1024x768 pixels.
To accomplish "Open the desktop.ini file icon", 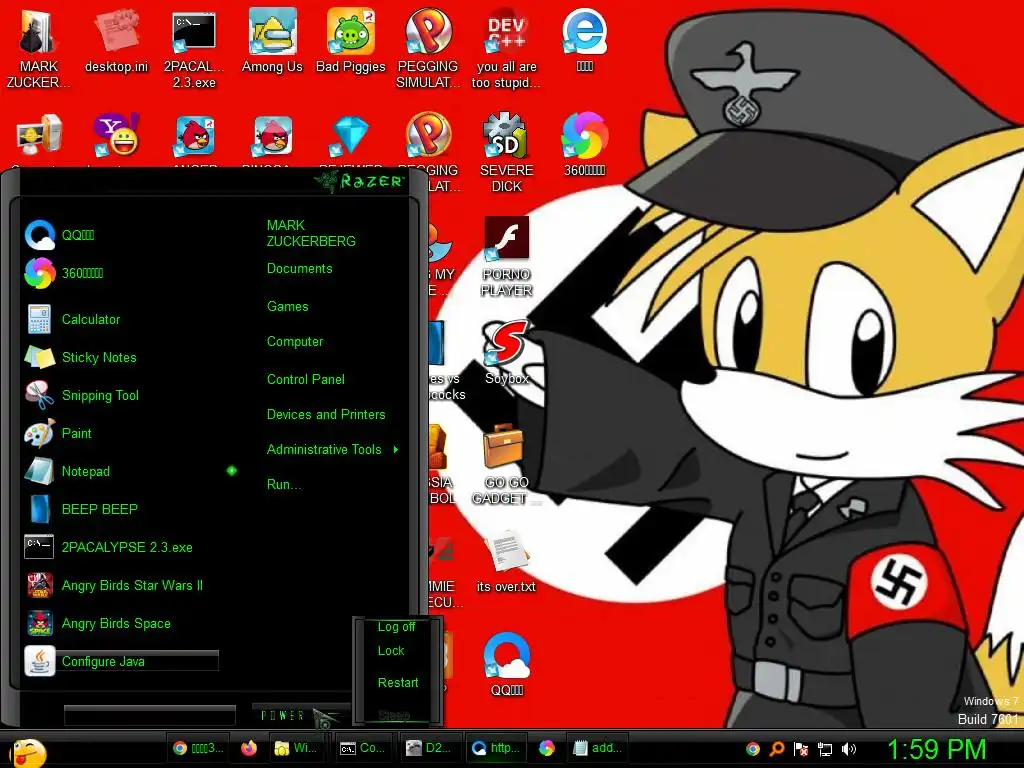I will (x=116, y=42).
